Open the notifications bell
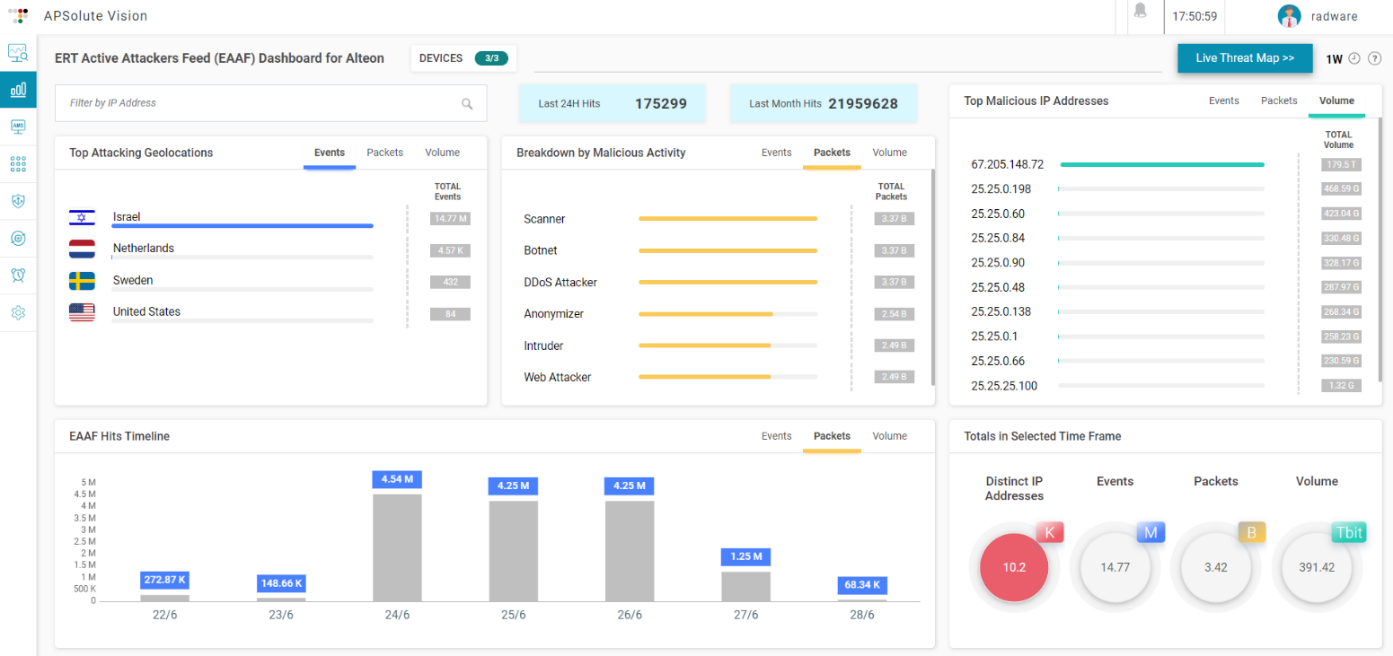This screenshot has height=656, width=1393. 1140,11
